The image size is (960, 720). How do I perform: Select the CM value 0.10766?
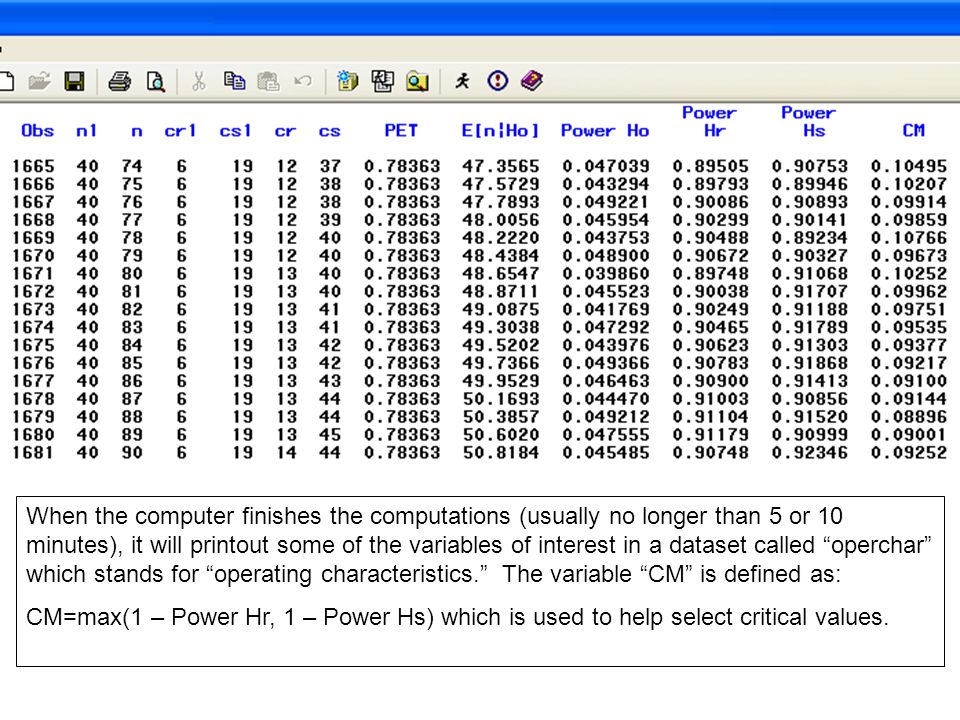[909, 238]
